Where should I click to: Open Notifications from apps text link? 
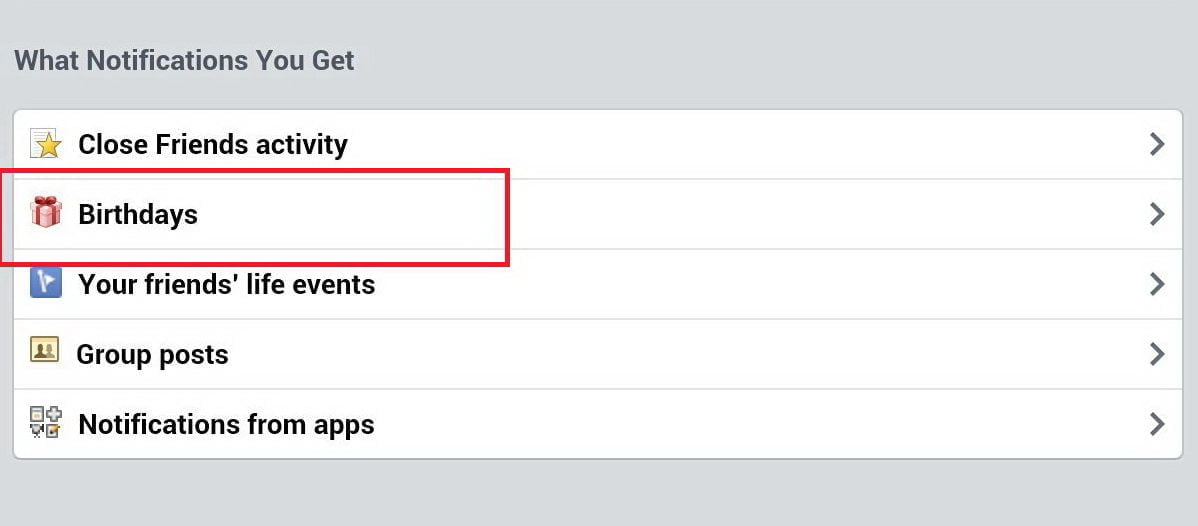(x=227, y=424)
